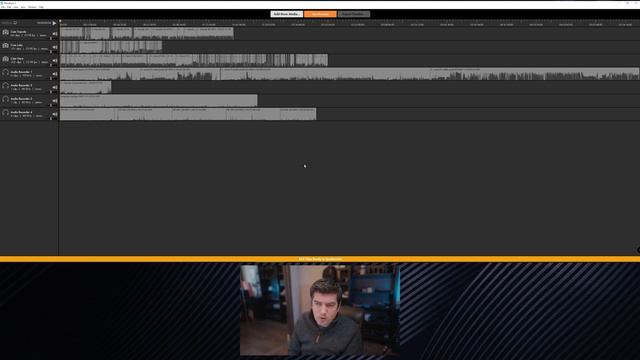This screenshot has width=640, height=360.
Task: Open the Window menu
Action: tap(32, 7)
